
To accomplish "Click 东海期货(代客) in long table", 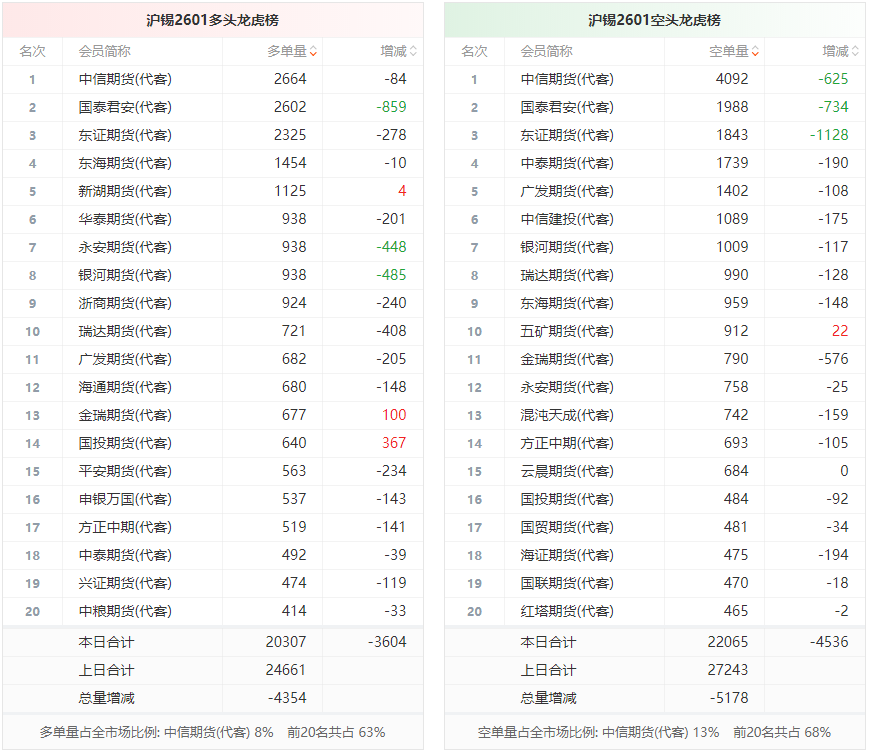I will pyautogui.click(x=125, y=163).
